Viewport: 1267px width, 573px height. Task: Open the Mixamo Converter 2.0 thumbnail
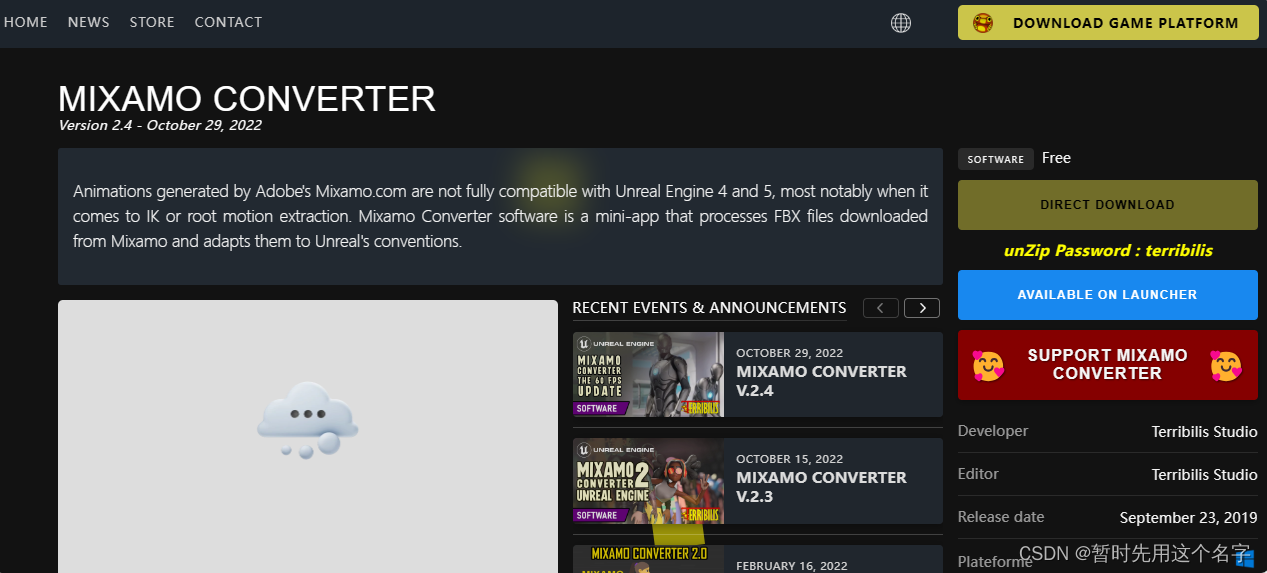point(648,559)
